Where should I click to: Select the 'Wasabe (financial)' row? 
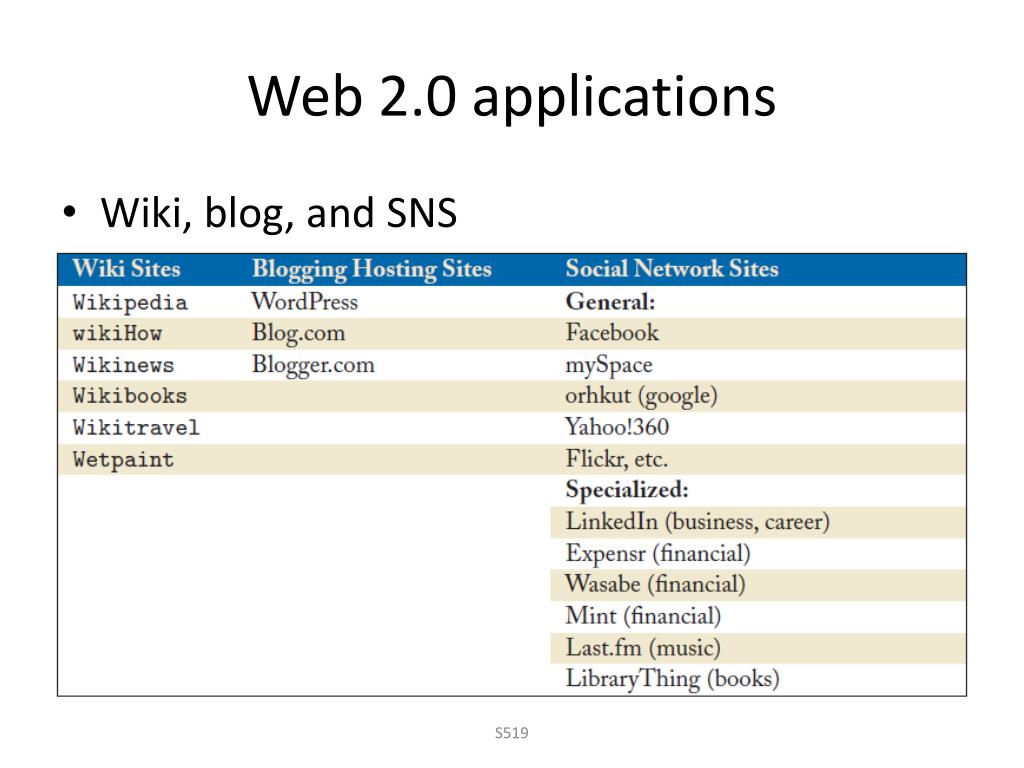(655, 584)
